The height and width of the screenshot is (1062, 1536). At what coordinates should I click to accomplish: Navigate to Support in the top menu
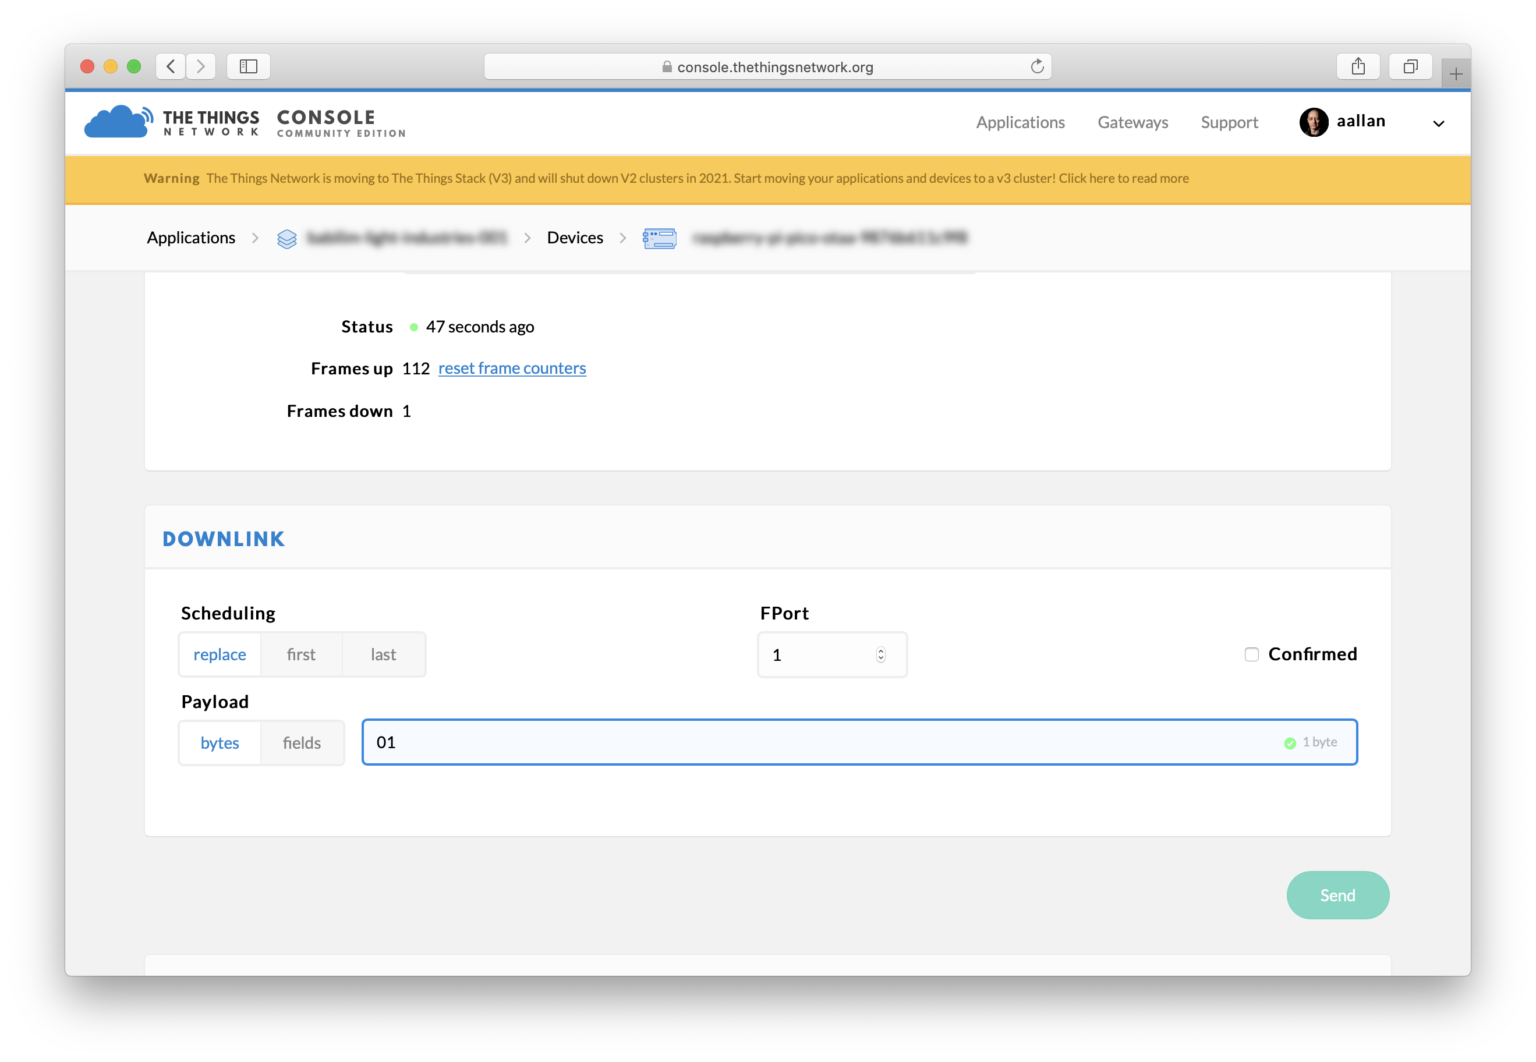(1229, 122)
